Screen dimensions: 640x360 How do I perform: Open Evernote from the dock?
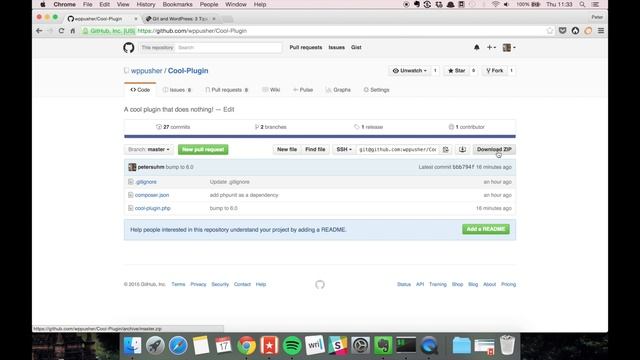click(x=383, y=345)
